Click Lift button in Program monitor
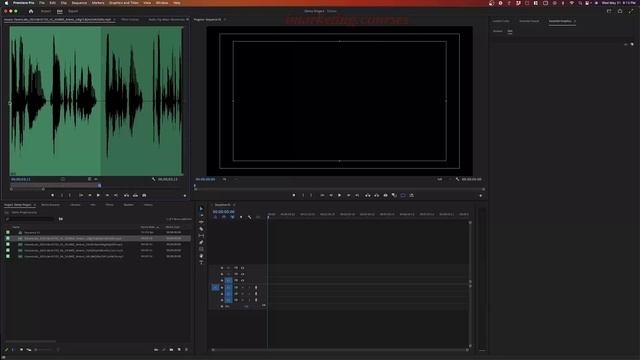This screenshot has height=360, width=640. 367,196
